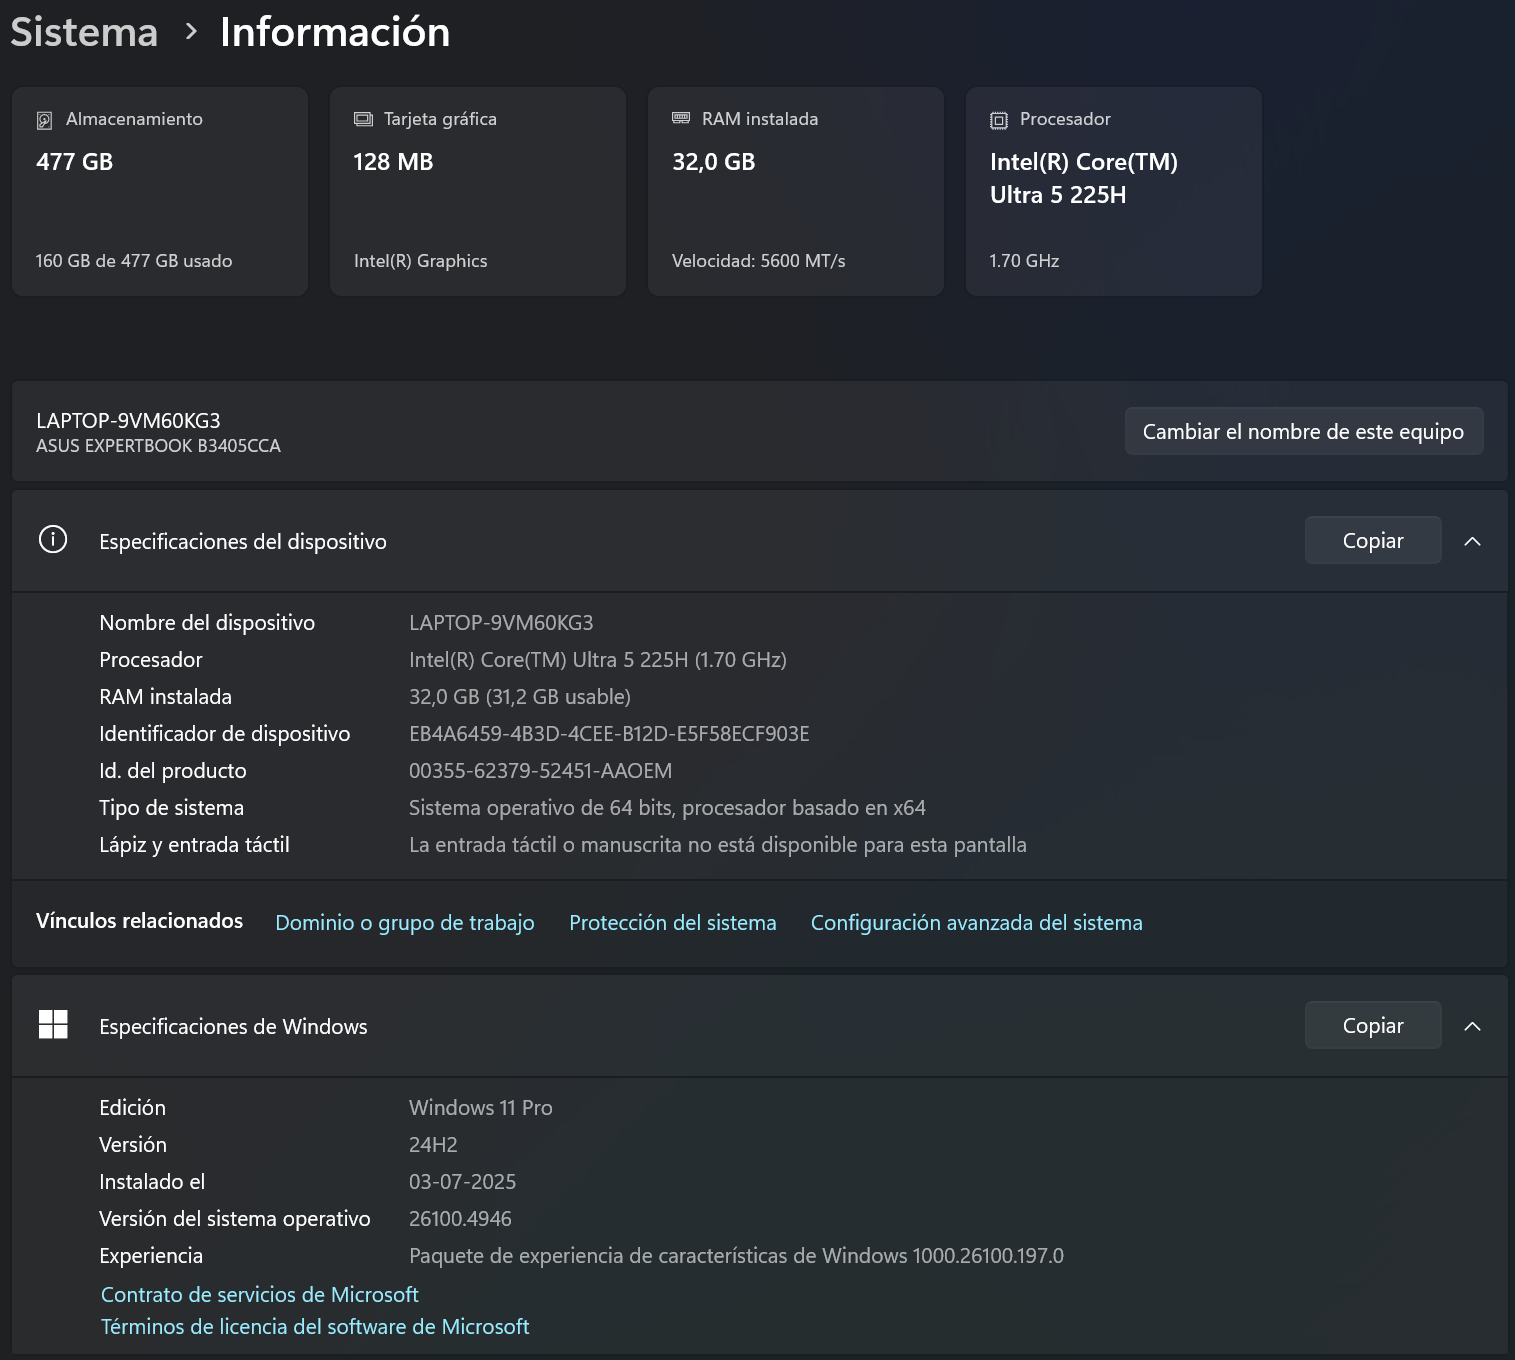The width and height of the screenshot is (1515, 1360).
Task: Copy the device specifications
Action: coord(1372,541)
